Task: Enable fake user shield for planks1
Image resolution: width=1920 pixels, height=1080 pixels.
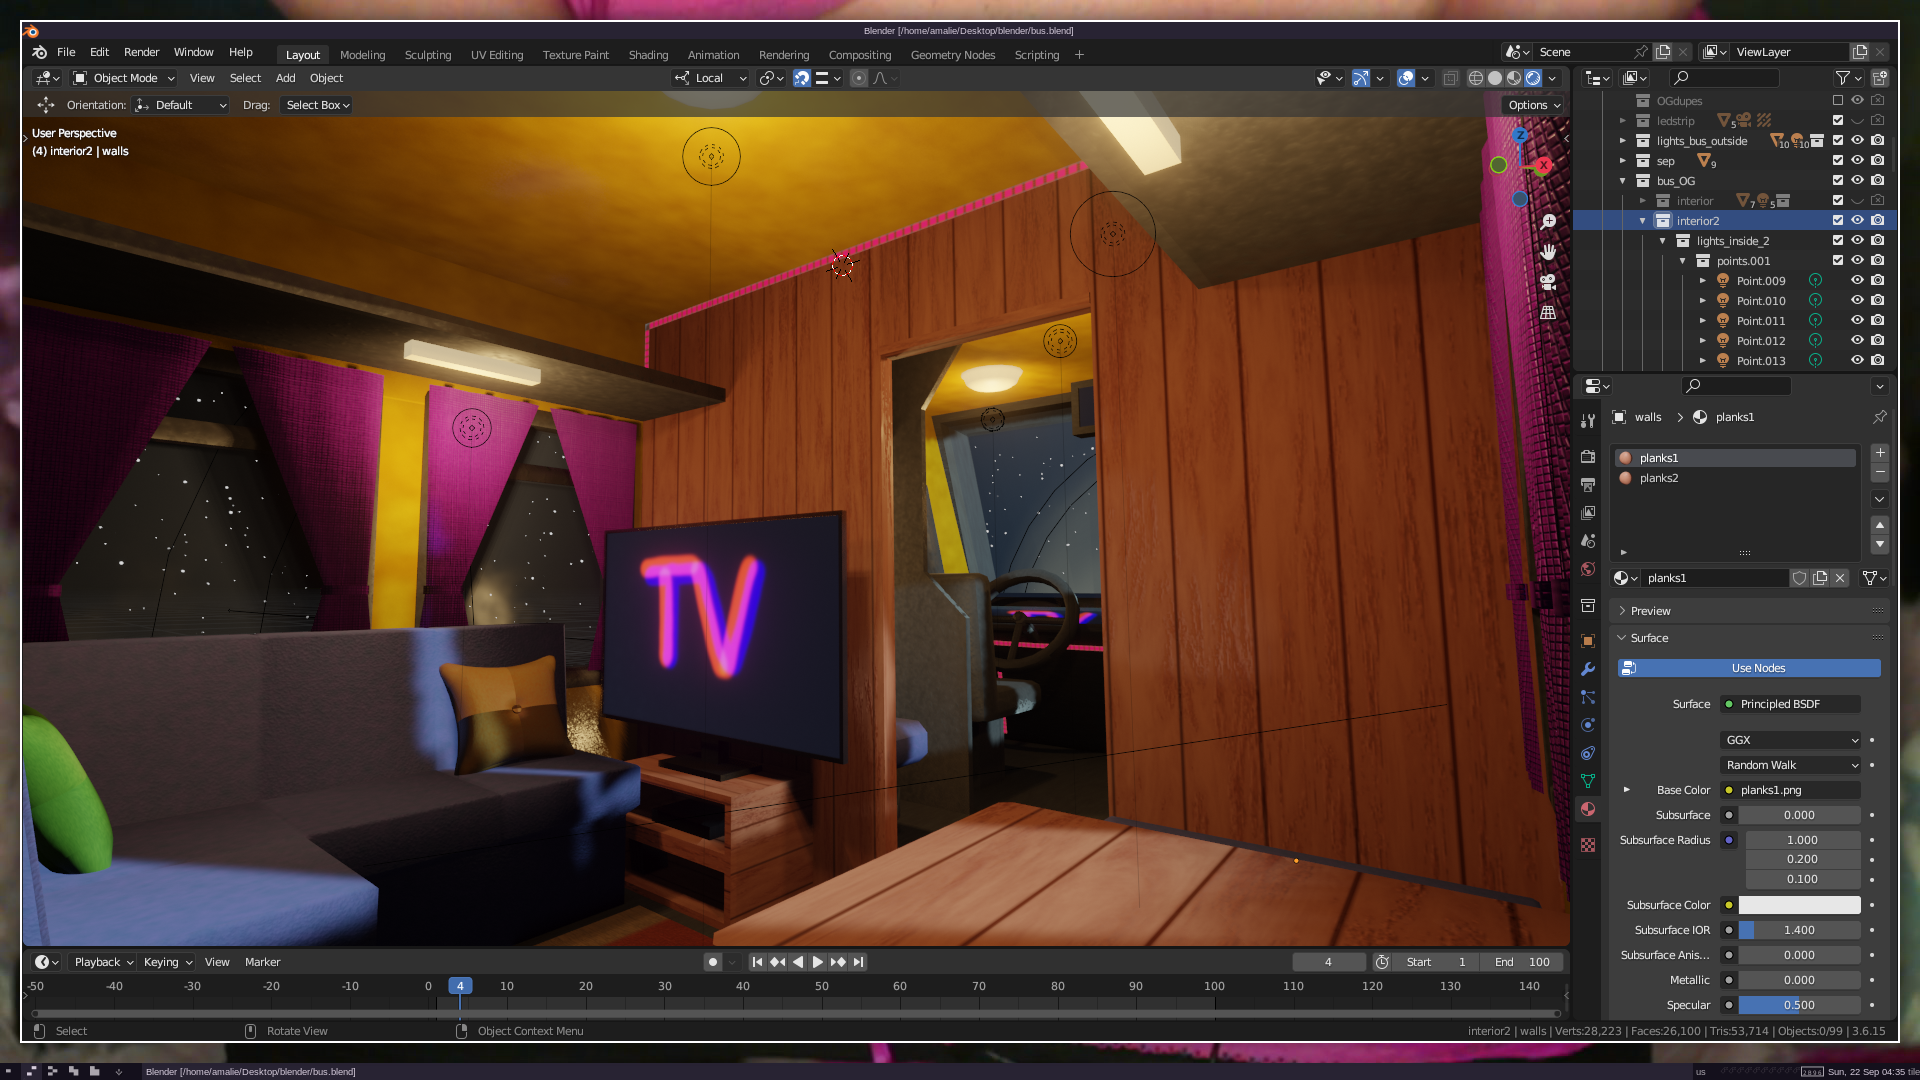Action: click(1799, 578)
